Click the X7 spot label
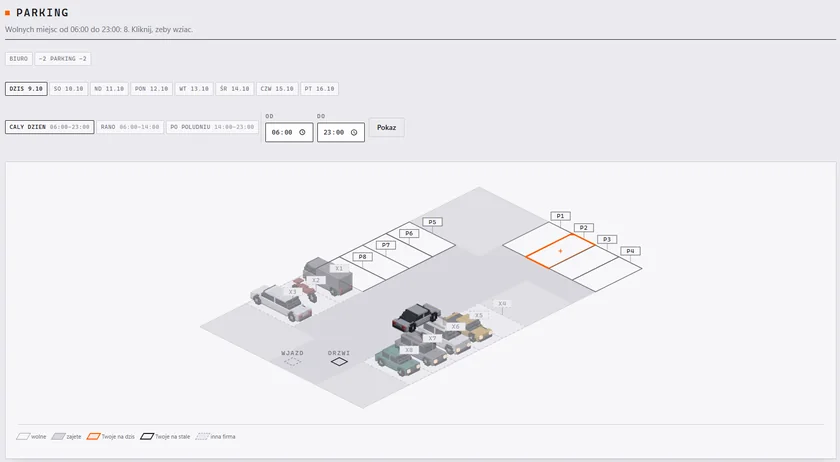Viewport: 840px width, 462px height. (432, 338)
